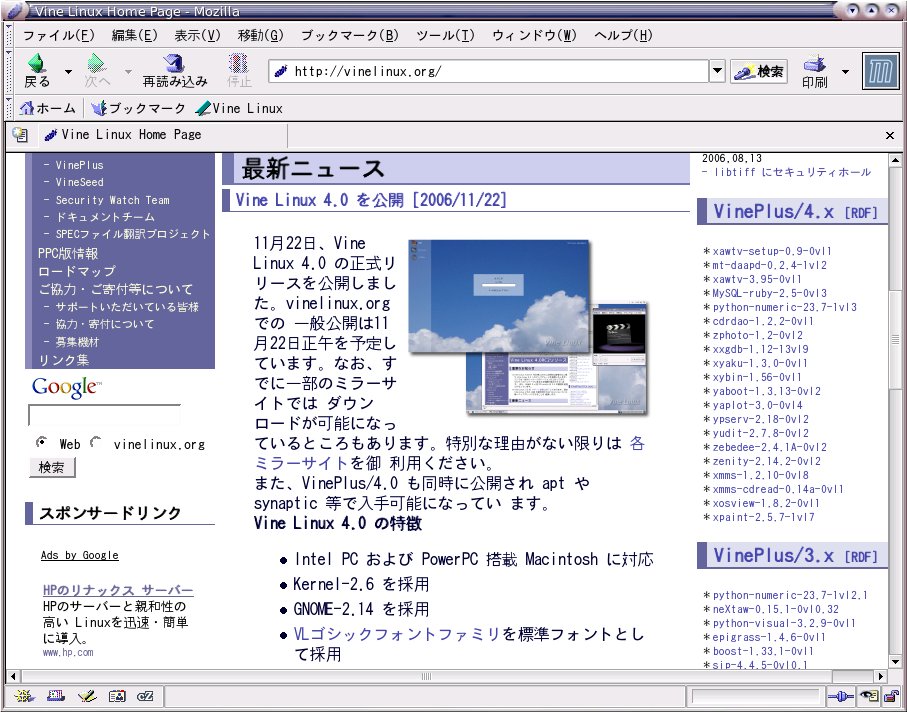Open the Security Watch Team link
The height and width of the screenshot is (712, 907).
coord(112,200)
